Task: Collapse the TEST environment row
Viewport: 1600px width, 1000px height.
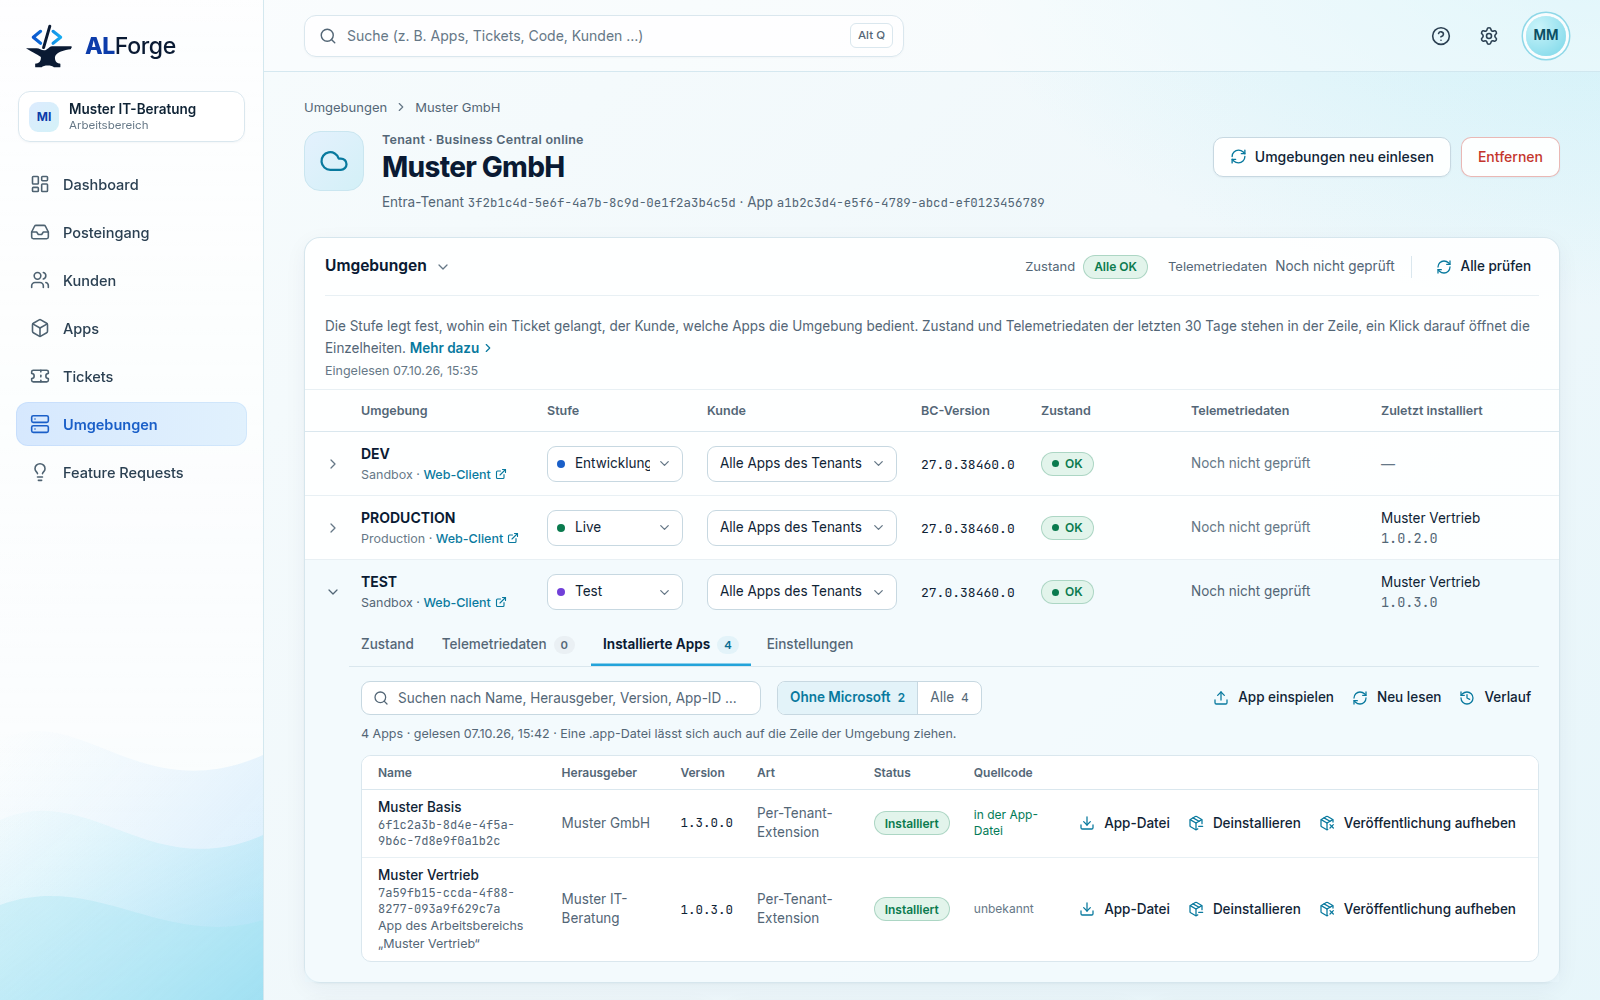Action: pyautogui.click(x=333, y=592)
